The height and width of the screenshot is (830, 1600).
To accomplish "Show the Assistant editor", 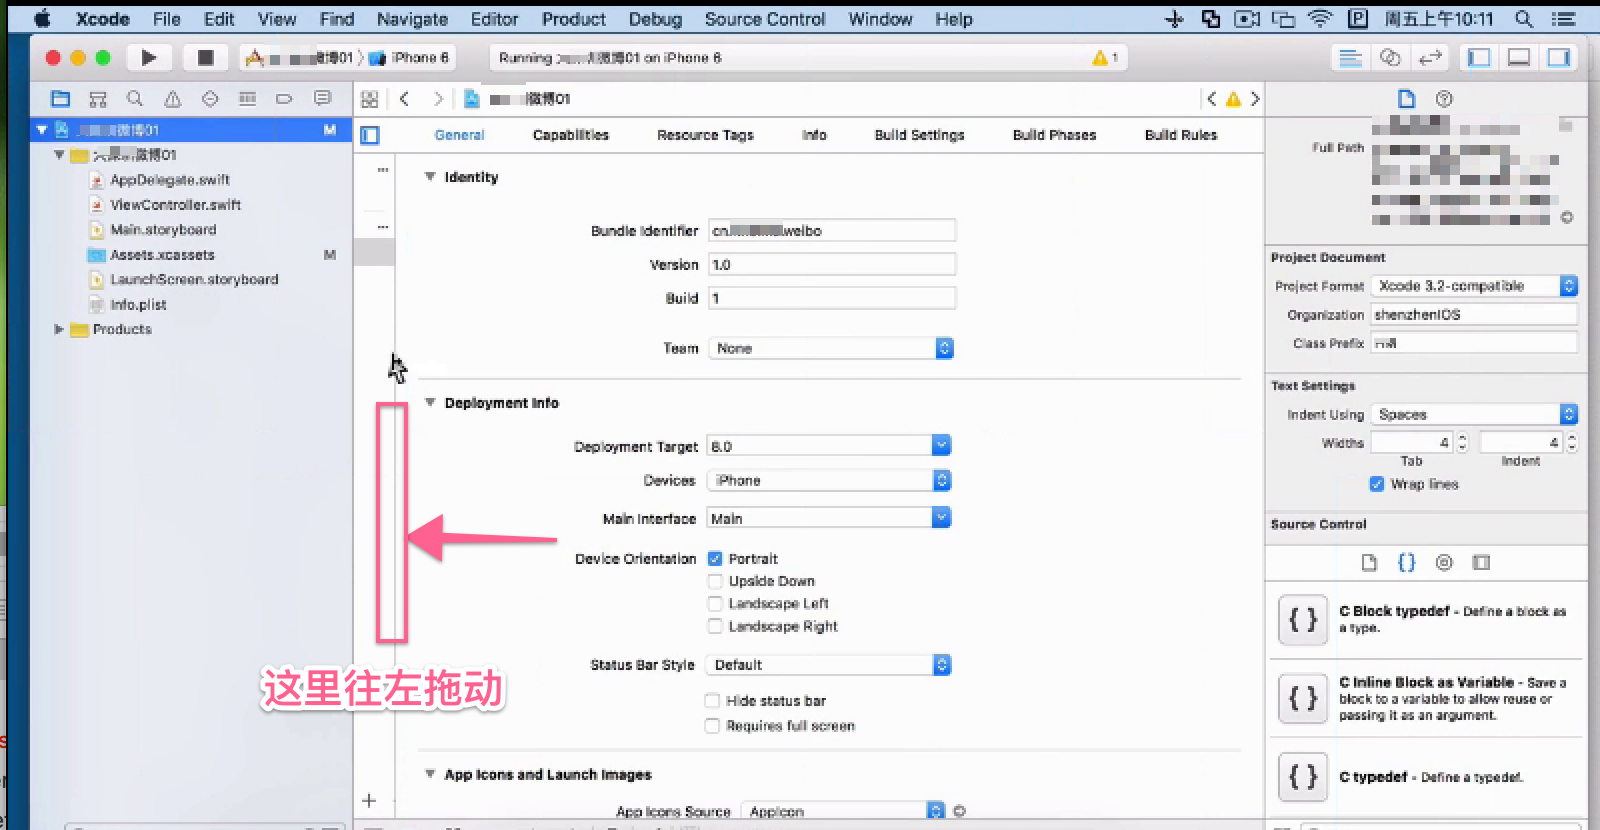I will coord(1390,58).
